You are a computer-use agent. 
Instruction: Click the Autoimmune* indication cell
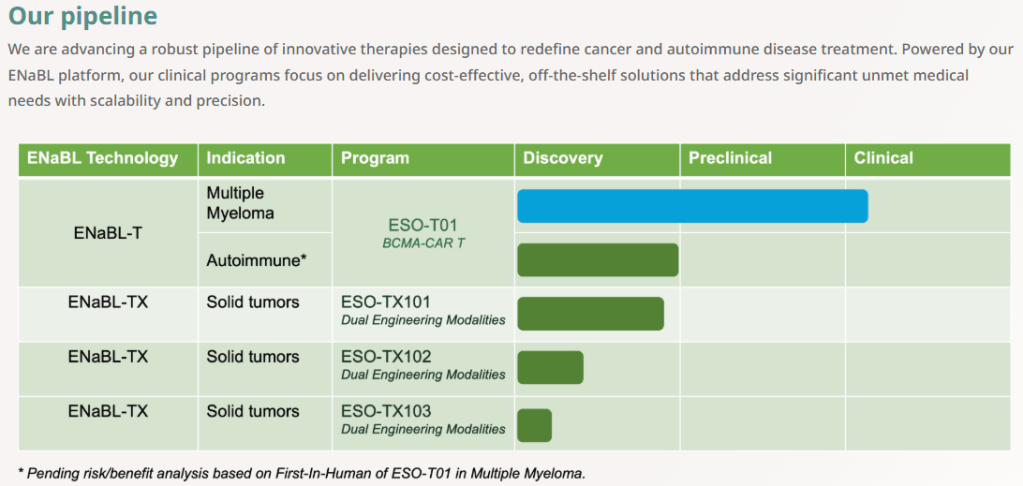click(256, 260)
